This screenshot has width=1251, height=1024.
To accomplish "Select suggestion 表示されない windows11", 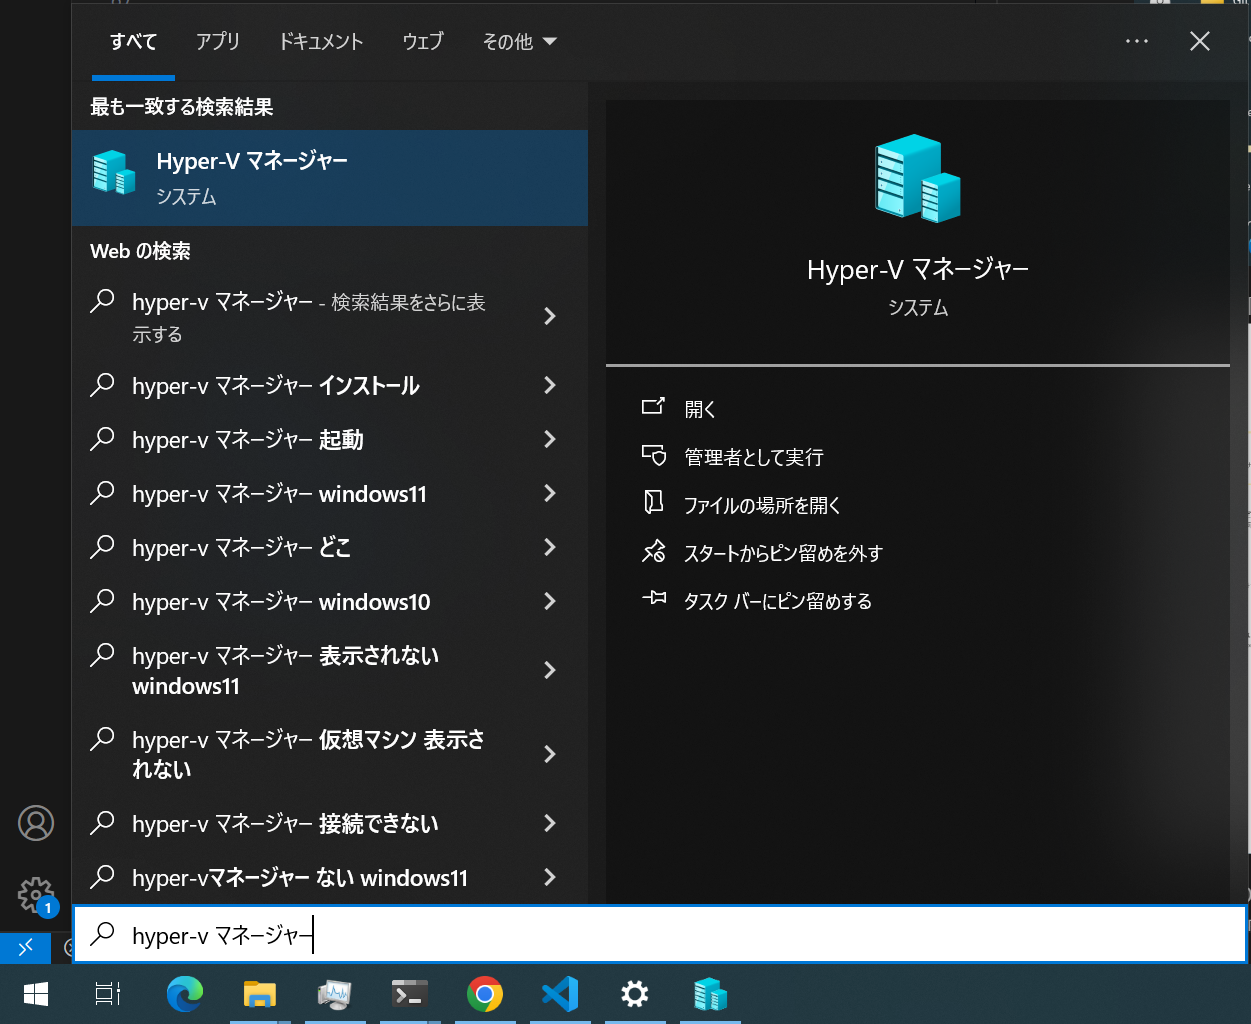I will coord(285,670).
